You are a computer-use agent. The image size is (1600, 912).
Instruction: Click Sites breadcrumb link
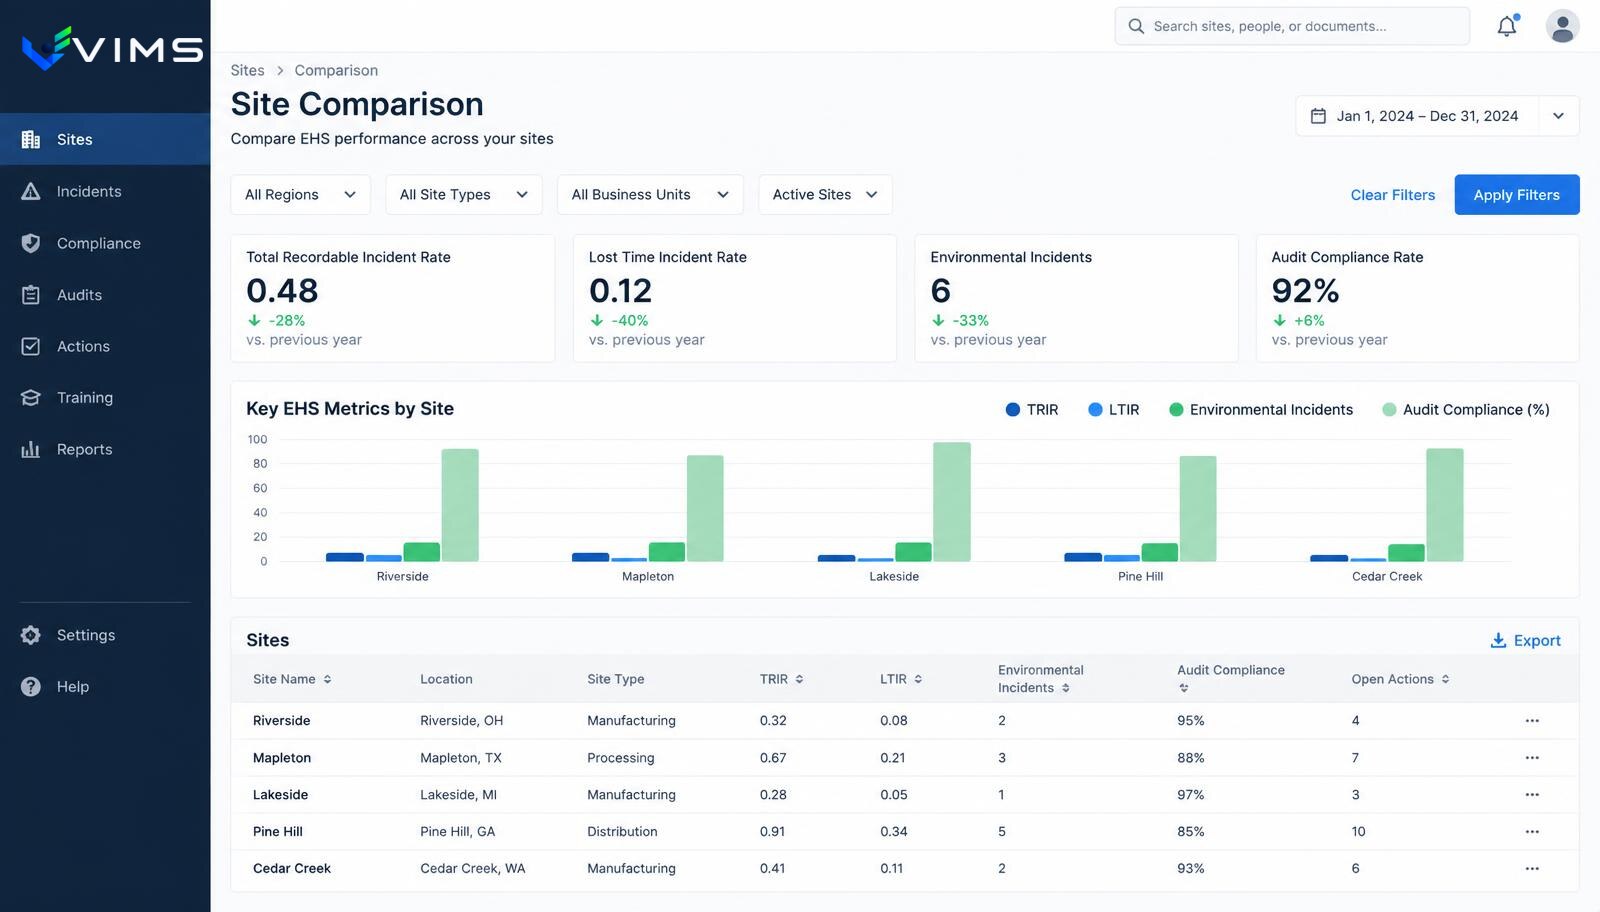[x=247, y=70]
